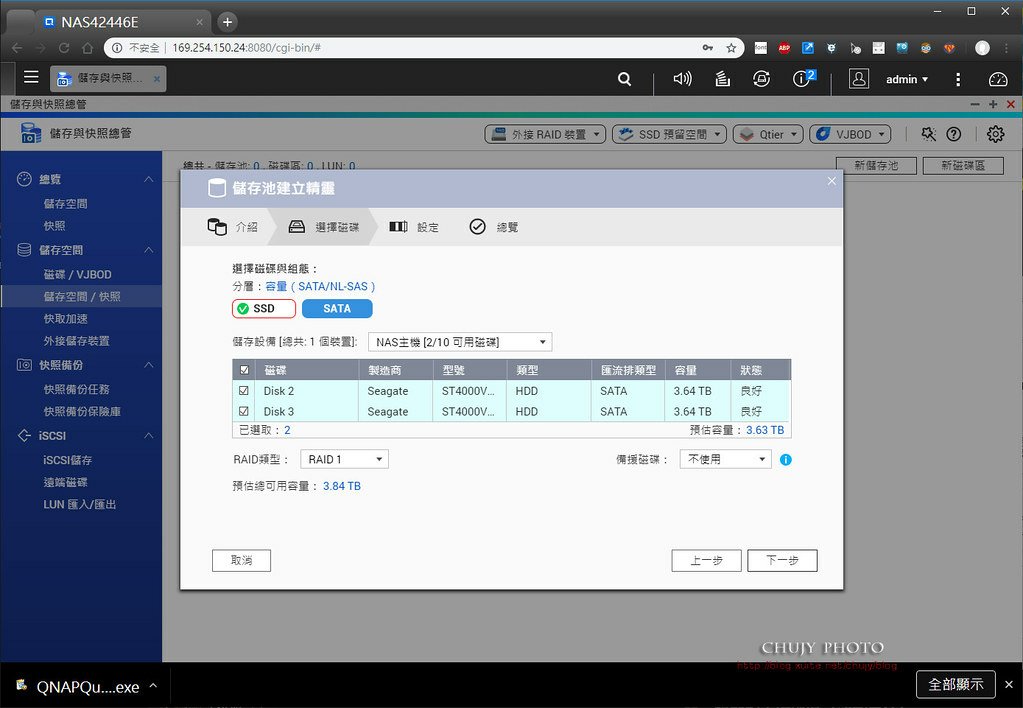This screenshot has width=1023, height=708.
Task: Click the not-secure site info icon
Action: [117, 48]
